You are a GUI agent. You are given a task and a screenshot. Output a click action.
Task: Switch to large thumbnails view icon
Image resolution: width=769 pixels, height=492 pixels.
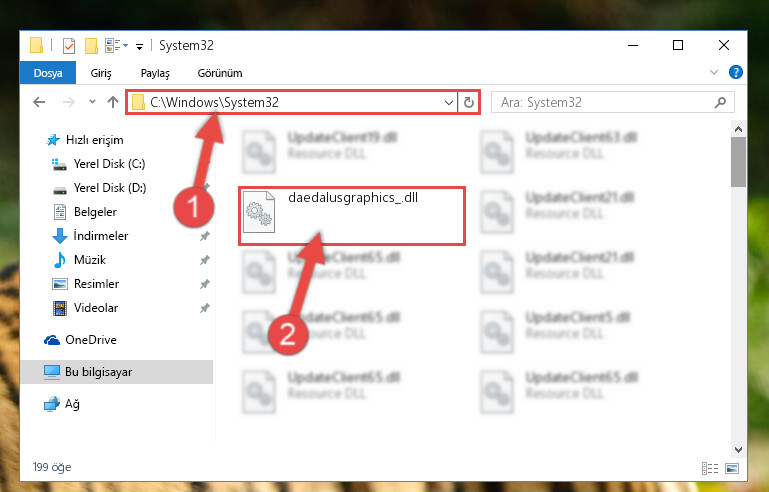(x=732, y=468)
